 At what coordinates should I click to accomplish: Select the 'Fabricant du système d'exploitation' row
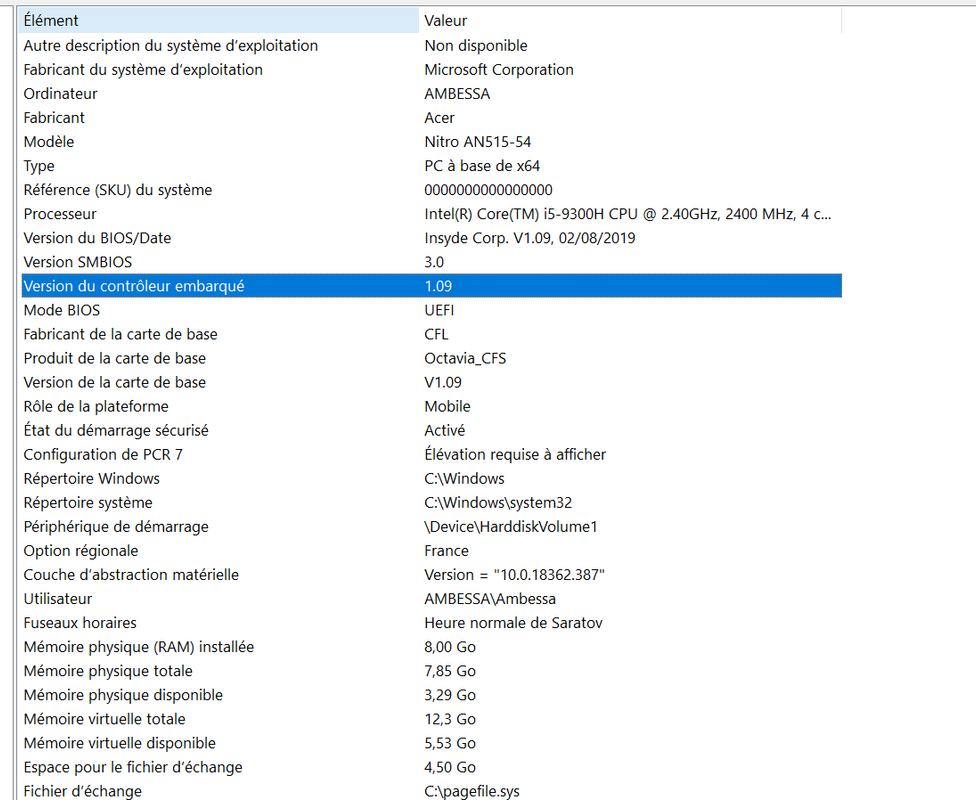(x=431, y=70)
